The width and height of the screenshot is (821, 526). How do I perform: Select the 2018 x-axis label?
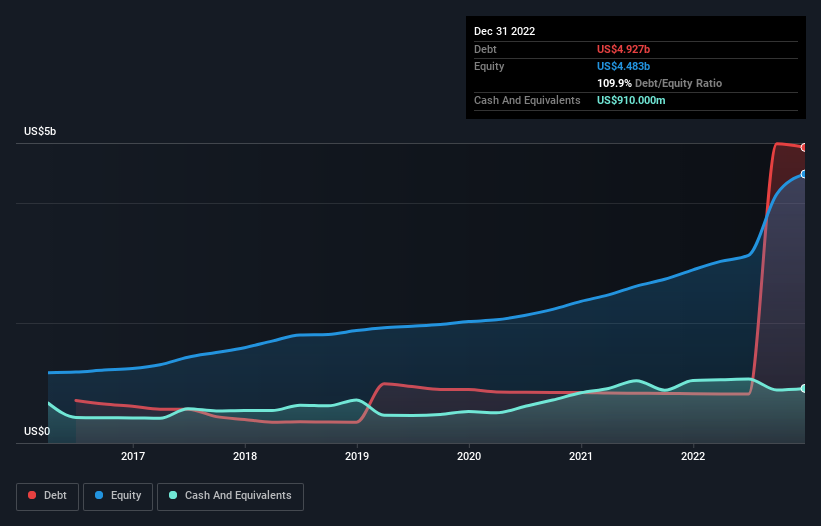245,456
